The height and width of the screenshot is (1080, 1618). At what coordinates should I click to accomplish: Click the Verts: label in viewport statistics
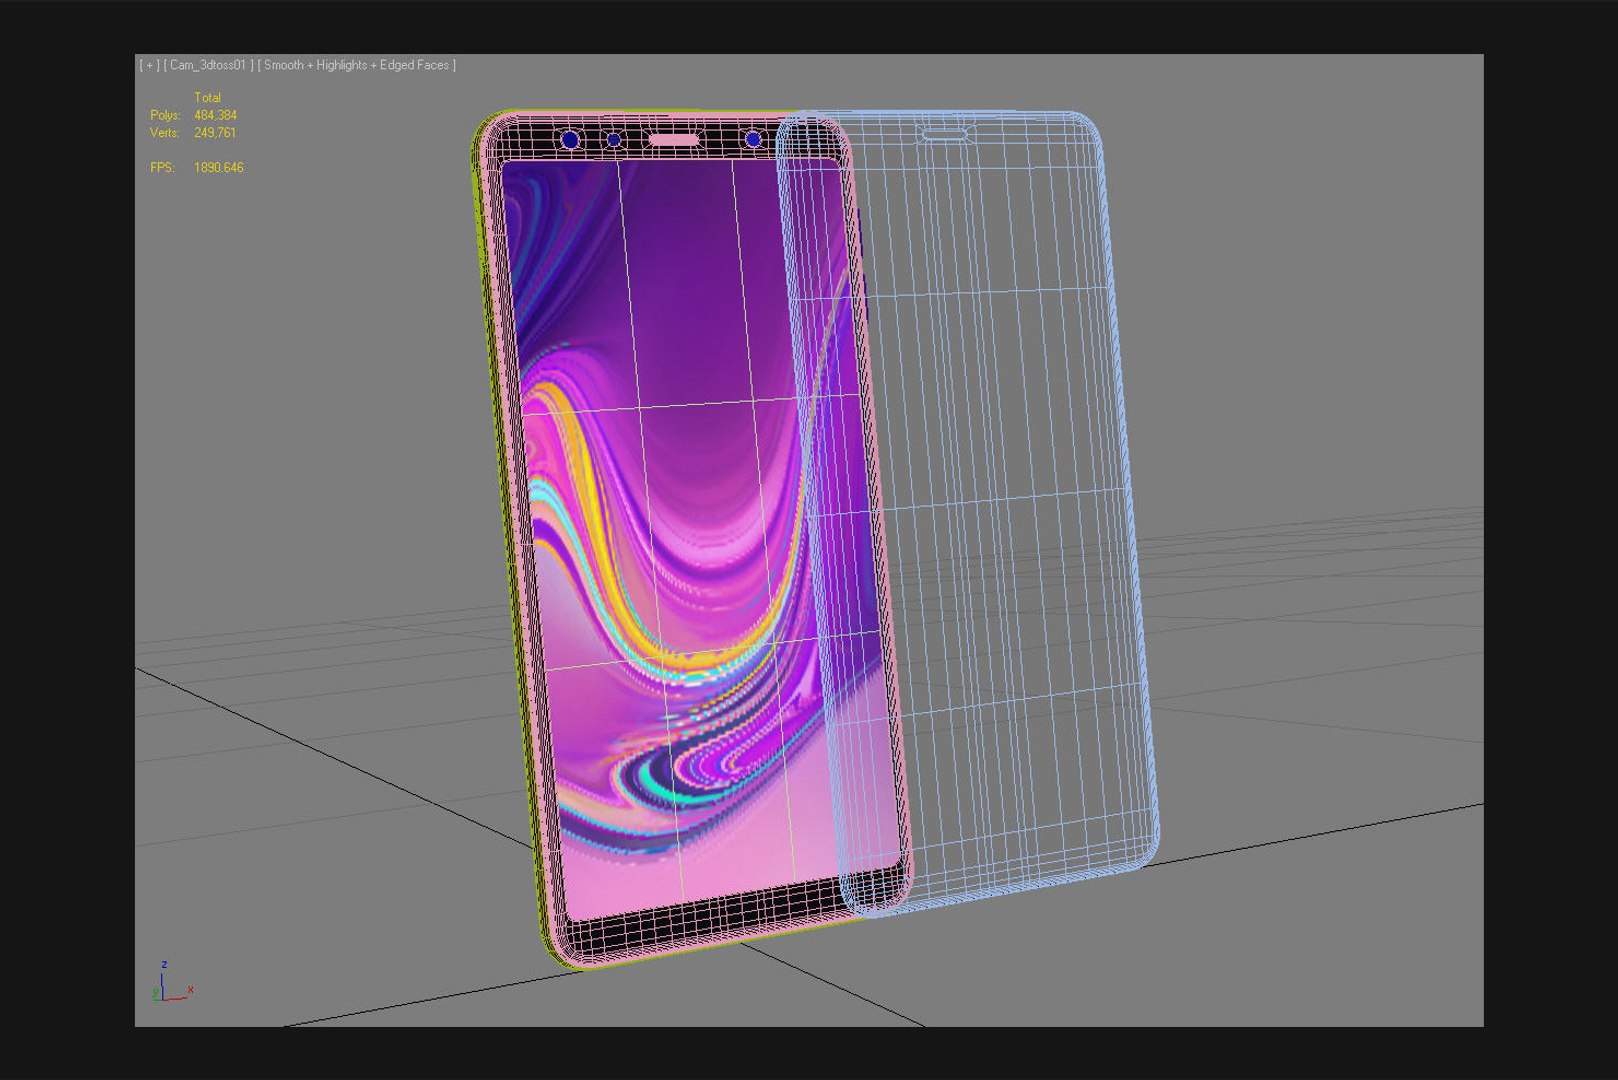pyautogui.click(x=165, y=132)
